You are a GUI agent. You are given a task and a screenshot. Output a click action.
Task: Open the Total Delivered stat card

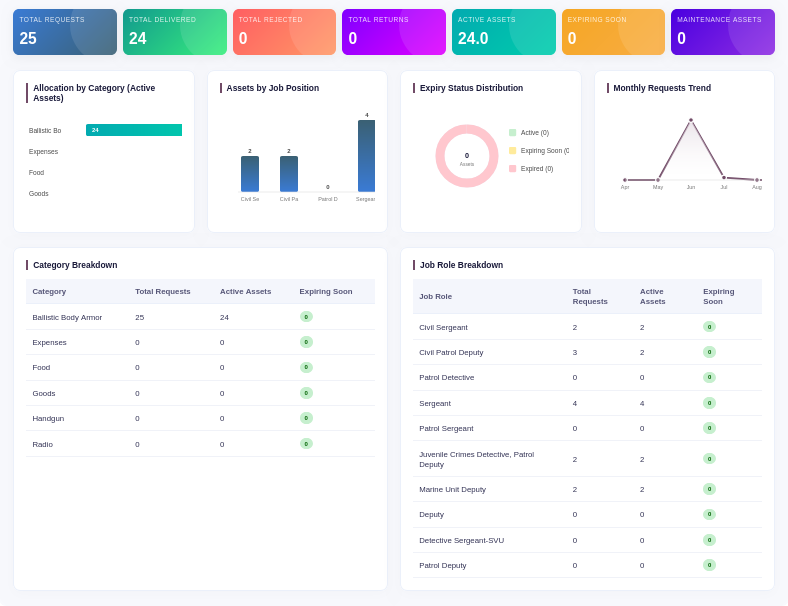point(175,32)
